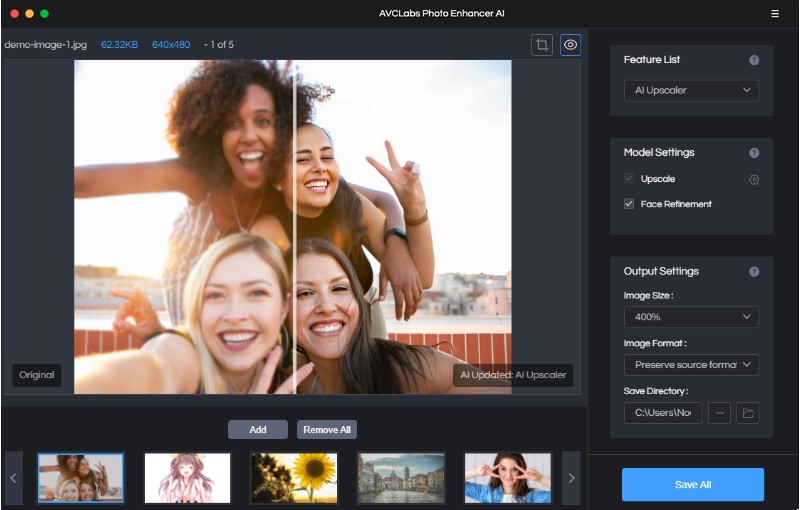Click the Save Directory path field
This screenshot has height=510, width=800.
point(663,413)
